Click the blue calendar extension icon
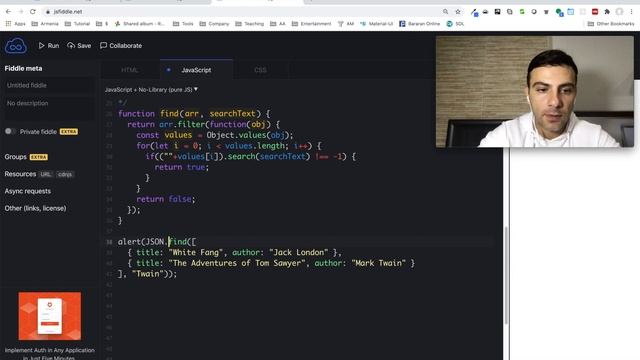640x360 pixels. 571,12
